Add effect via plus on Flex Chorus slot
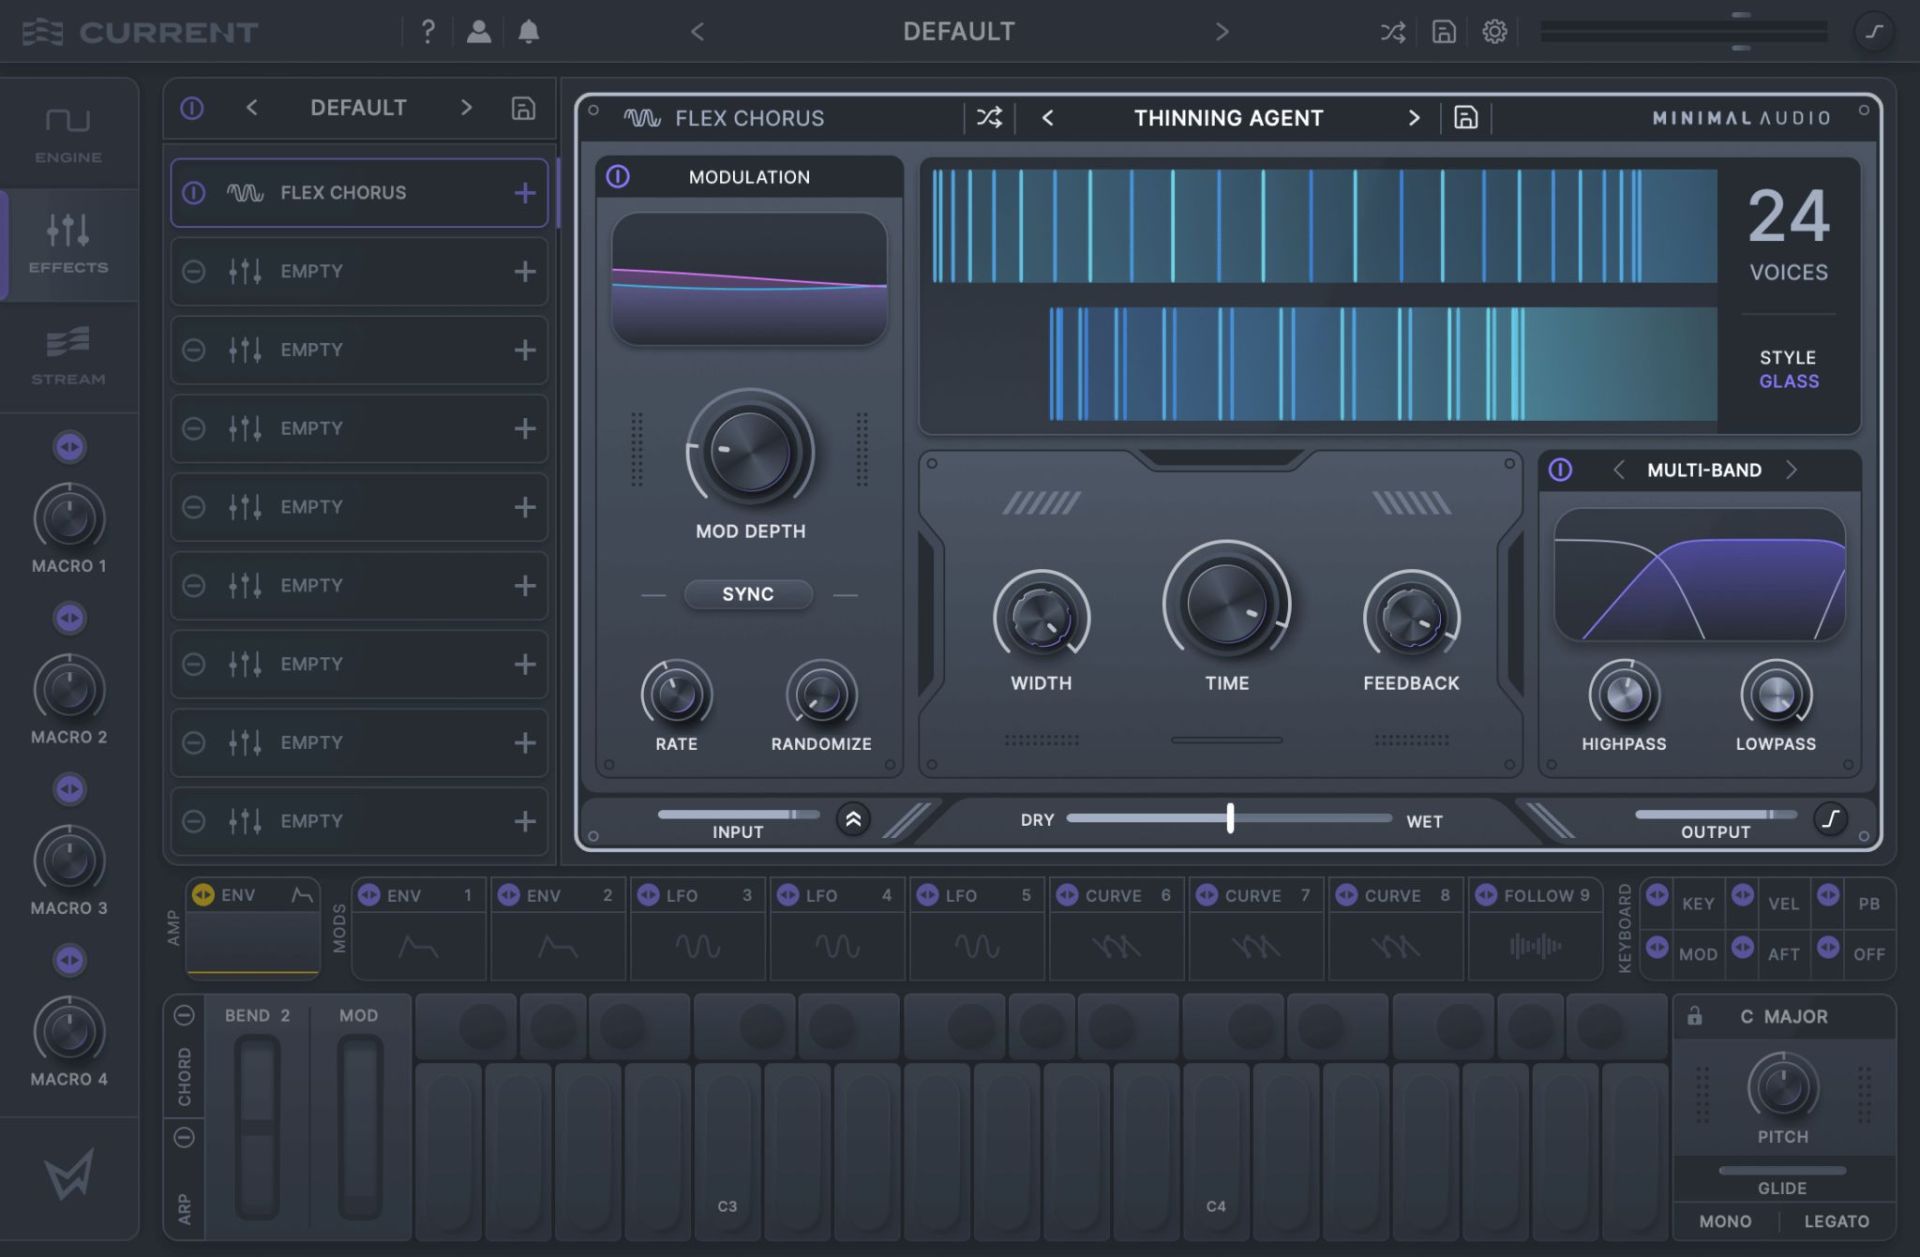Image resolution: width=1920 pixels, height=1257 pixels. [525, 193]
